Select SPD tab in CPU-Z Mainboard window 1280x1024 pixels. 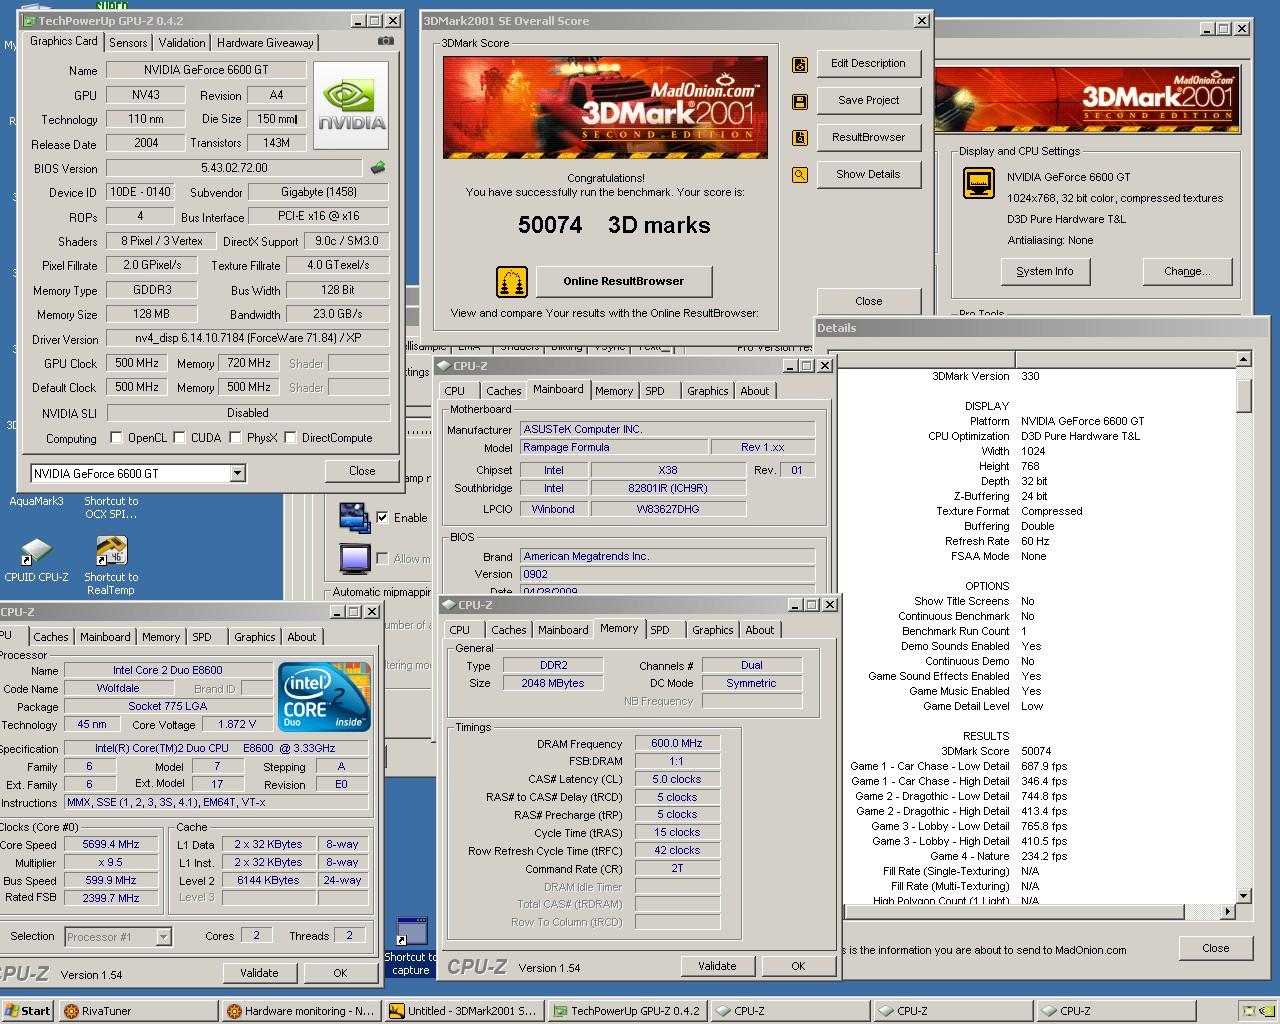[x=655, y=391]
